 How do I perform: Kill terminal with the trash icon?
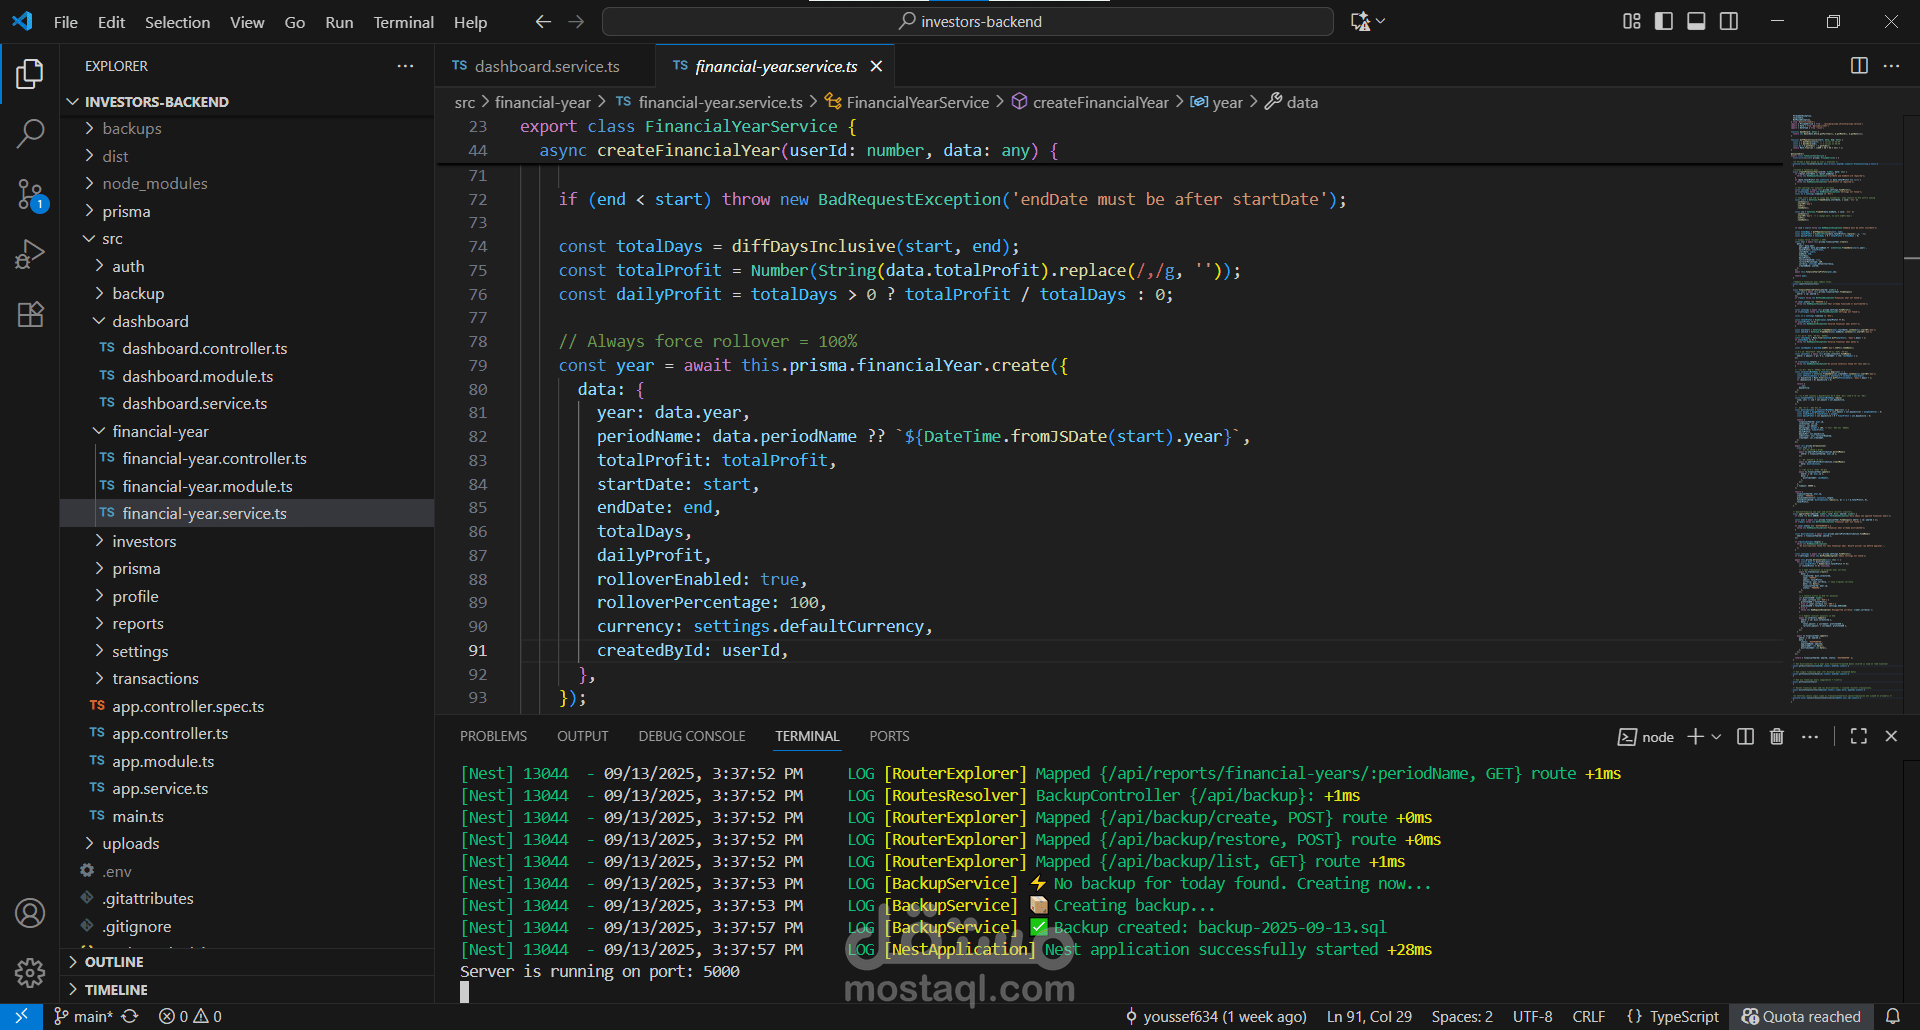coord(1777,736)
